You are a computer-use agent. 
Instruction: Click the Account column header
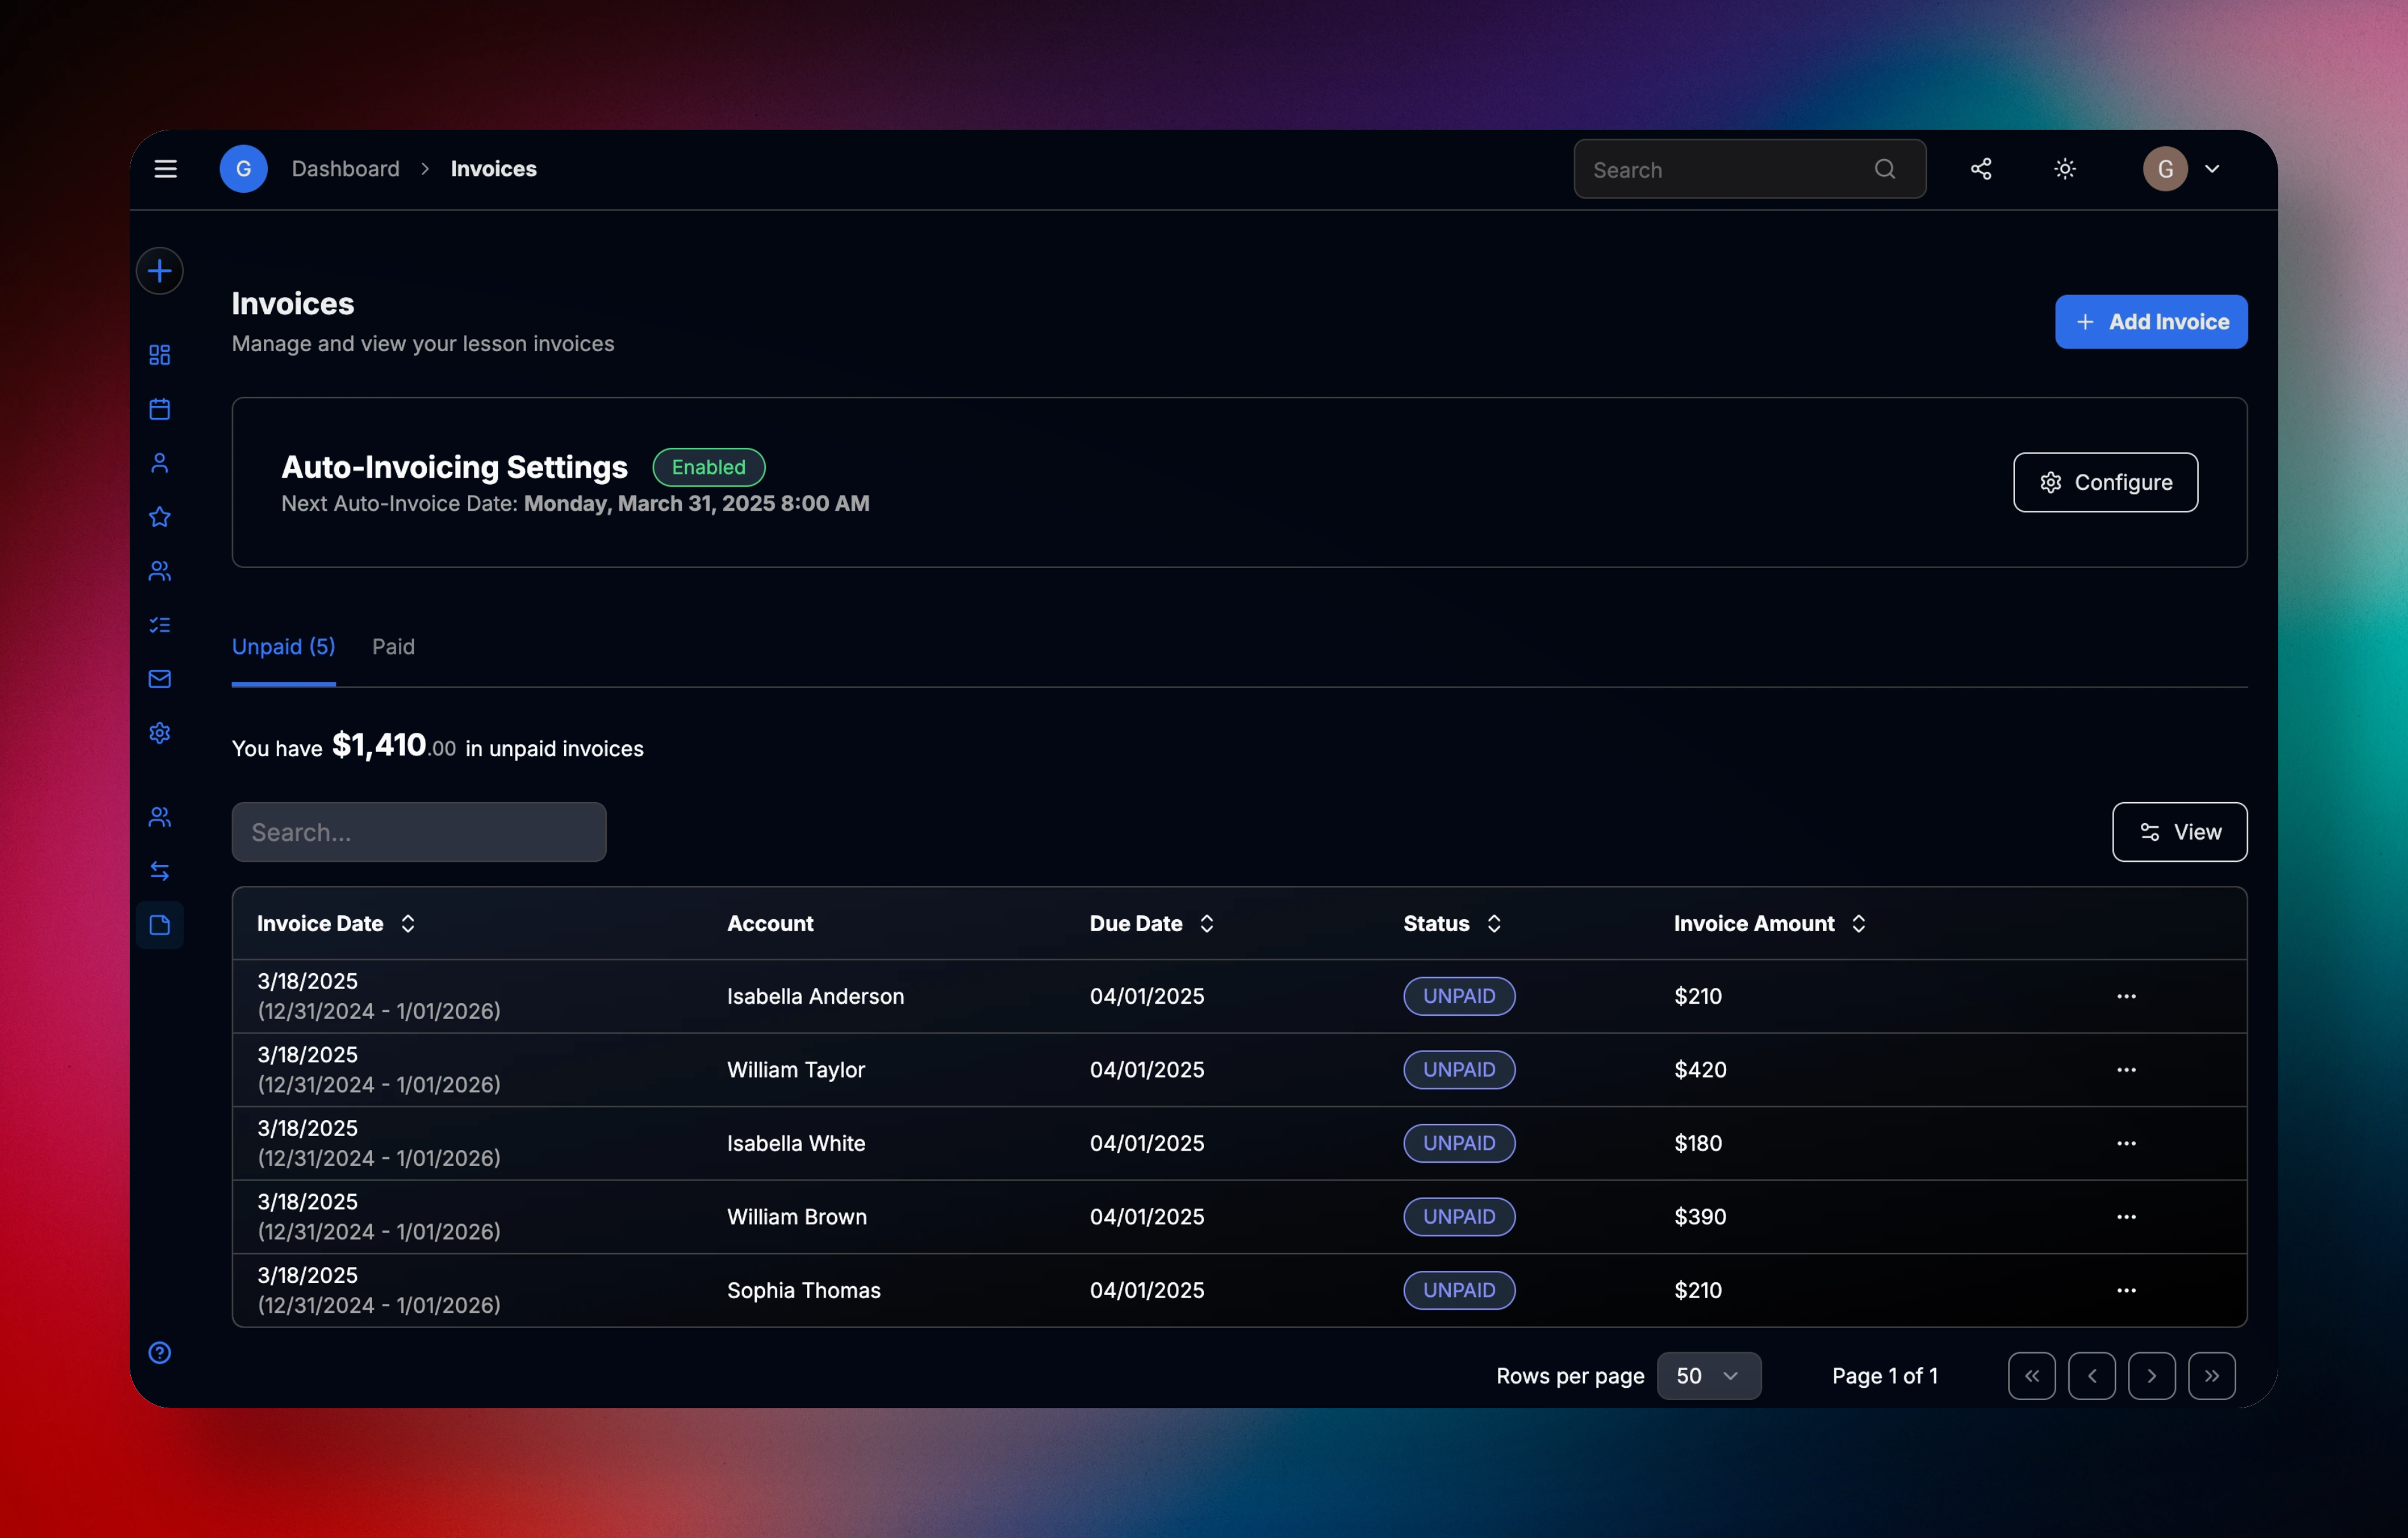click(770, 924)
